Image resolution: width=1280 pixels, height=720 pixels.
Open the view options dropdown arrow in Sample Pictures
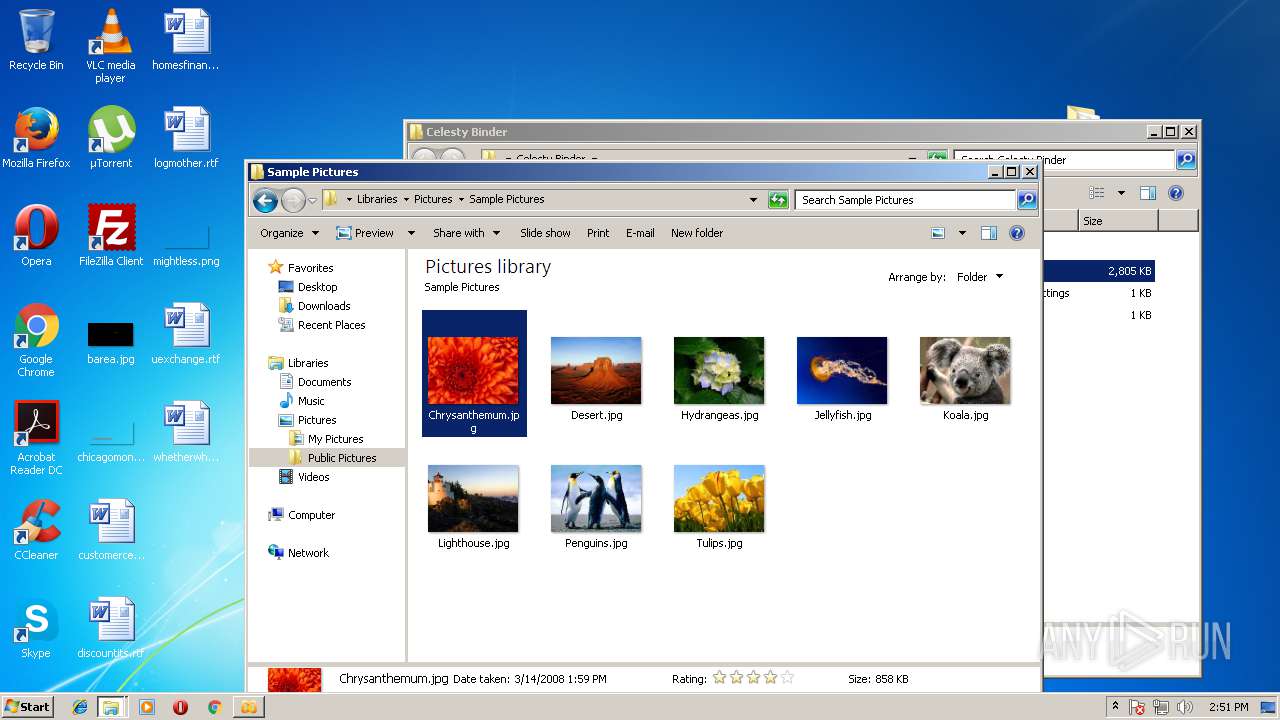tap(962, 233)
